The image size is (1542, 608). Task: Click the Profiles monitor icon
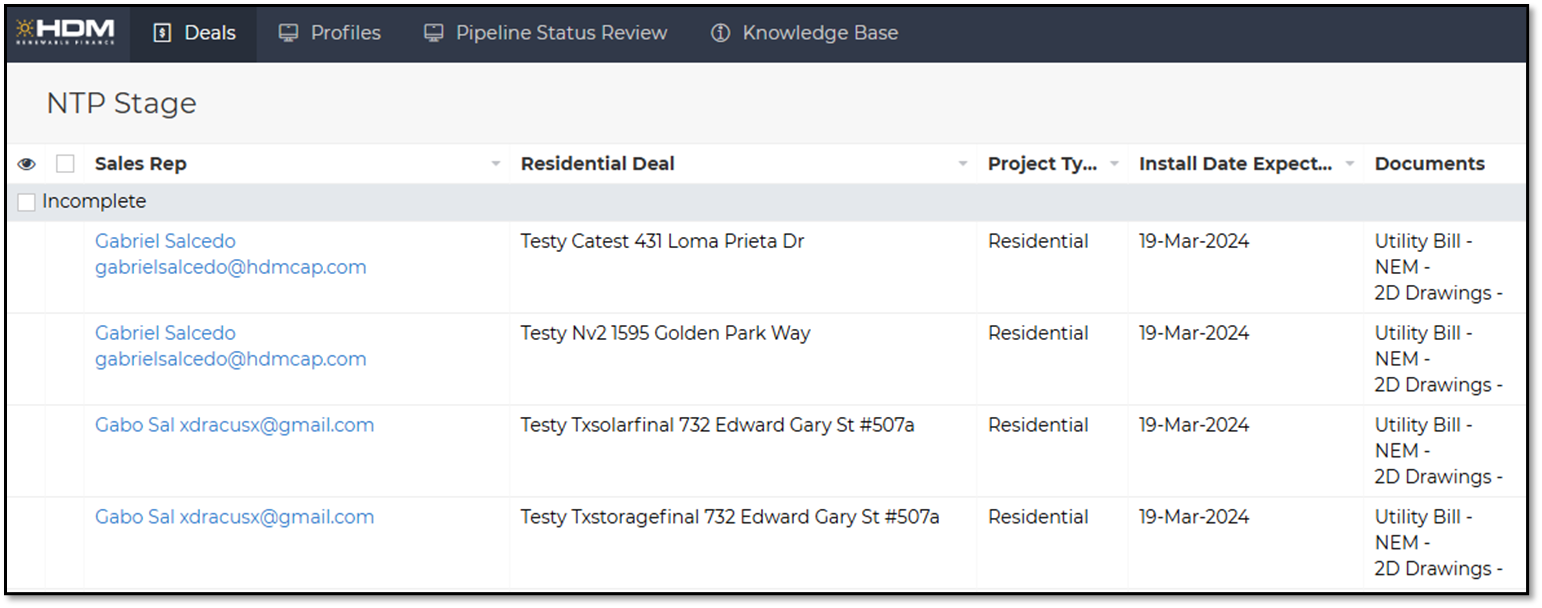pyautogui.click(x=288, y=33)
